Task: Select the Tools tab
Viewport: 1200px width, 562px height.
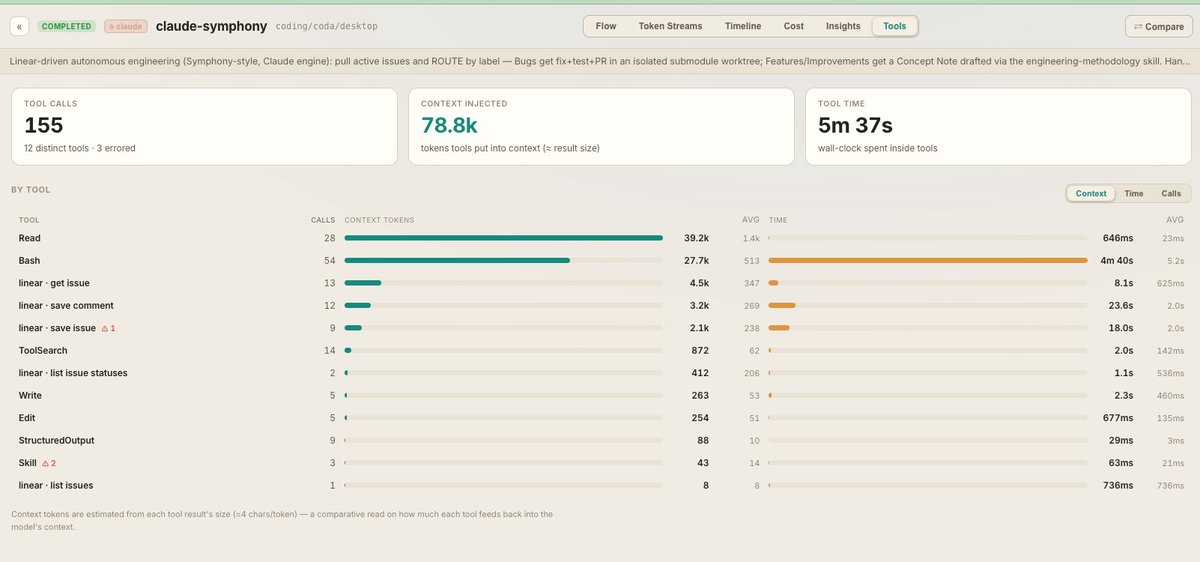Action: pos(895,26)
